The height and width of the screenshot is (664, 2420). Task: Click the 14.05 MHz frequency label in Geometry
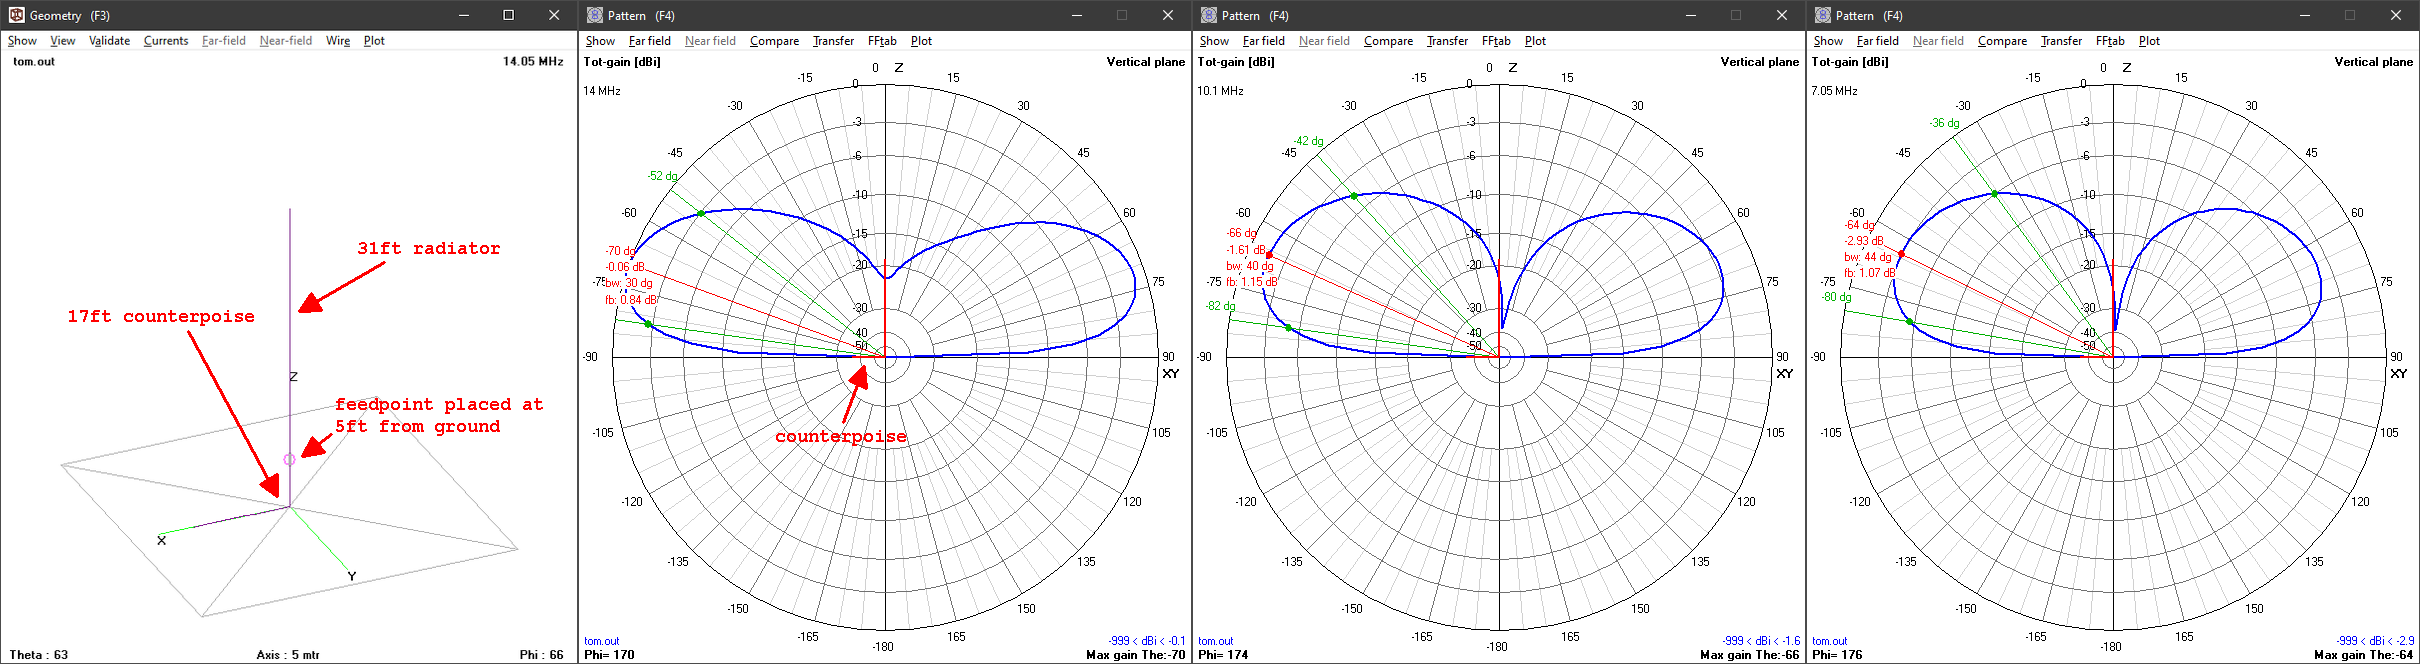pyautogui.click(x=533, y=62)
